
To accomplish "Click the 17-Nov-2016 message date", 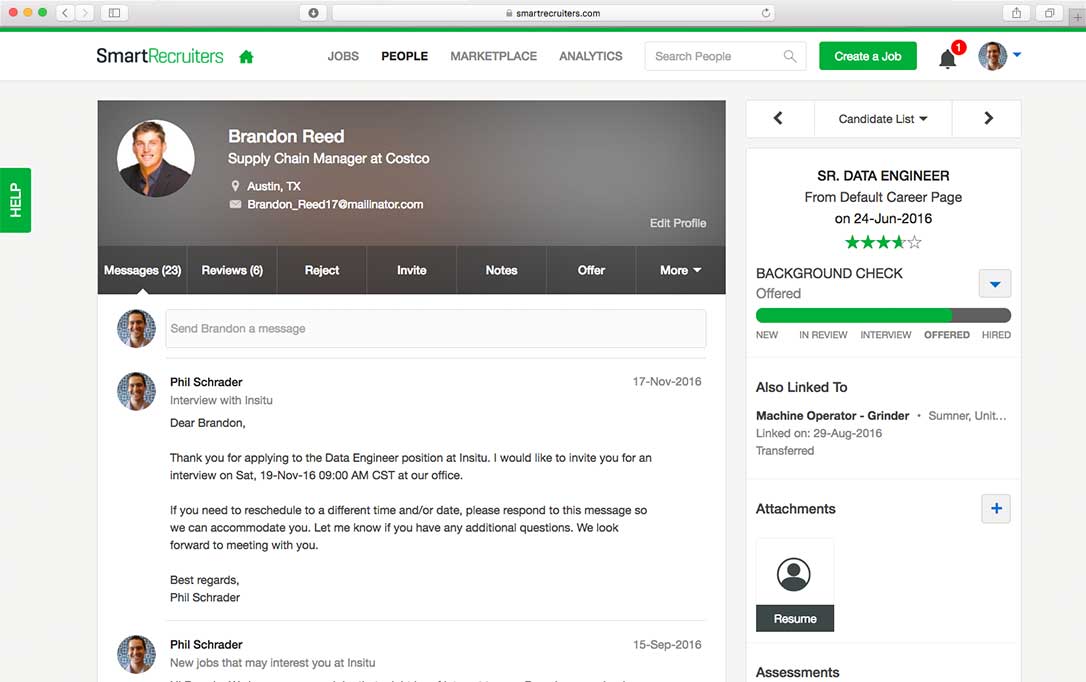I will pos(666,382).
